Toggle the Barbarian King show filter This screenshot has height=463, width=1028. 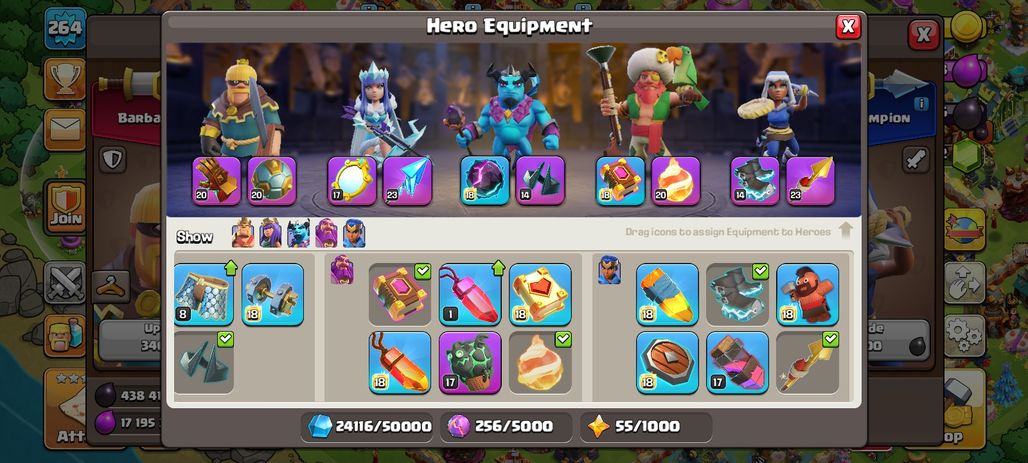[243, 233]
